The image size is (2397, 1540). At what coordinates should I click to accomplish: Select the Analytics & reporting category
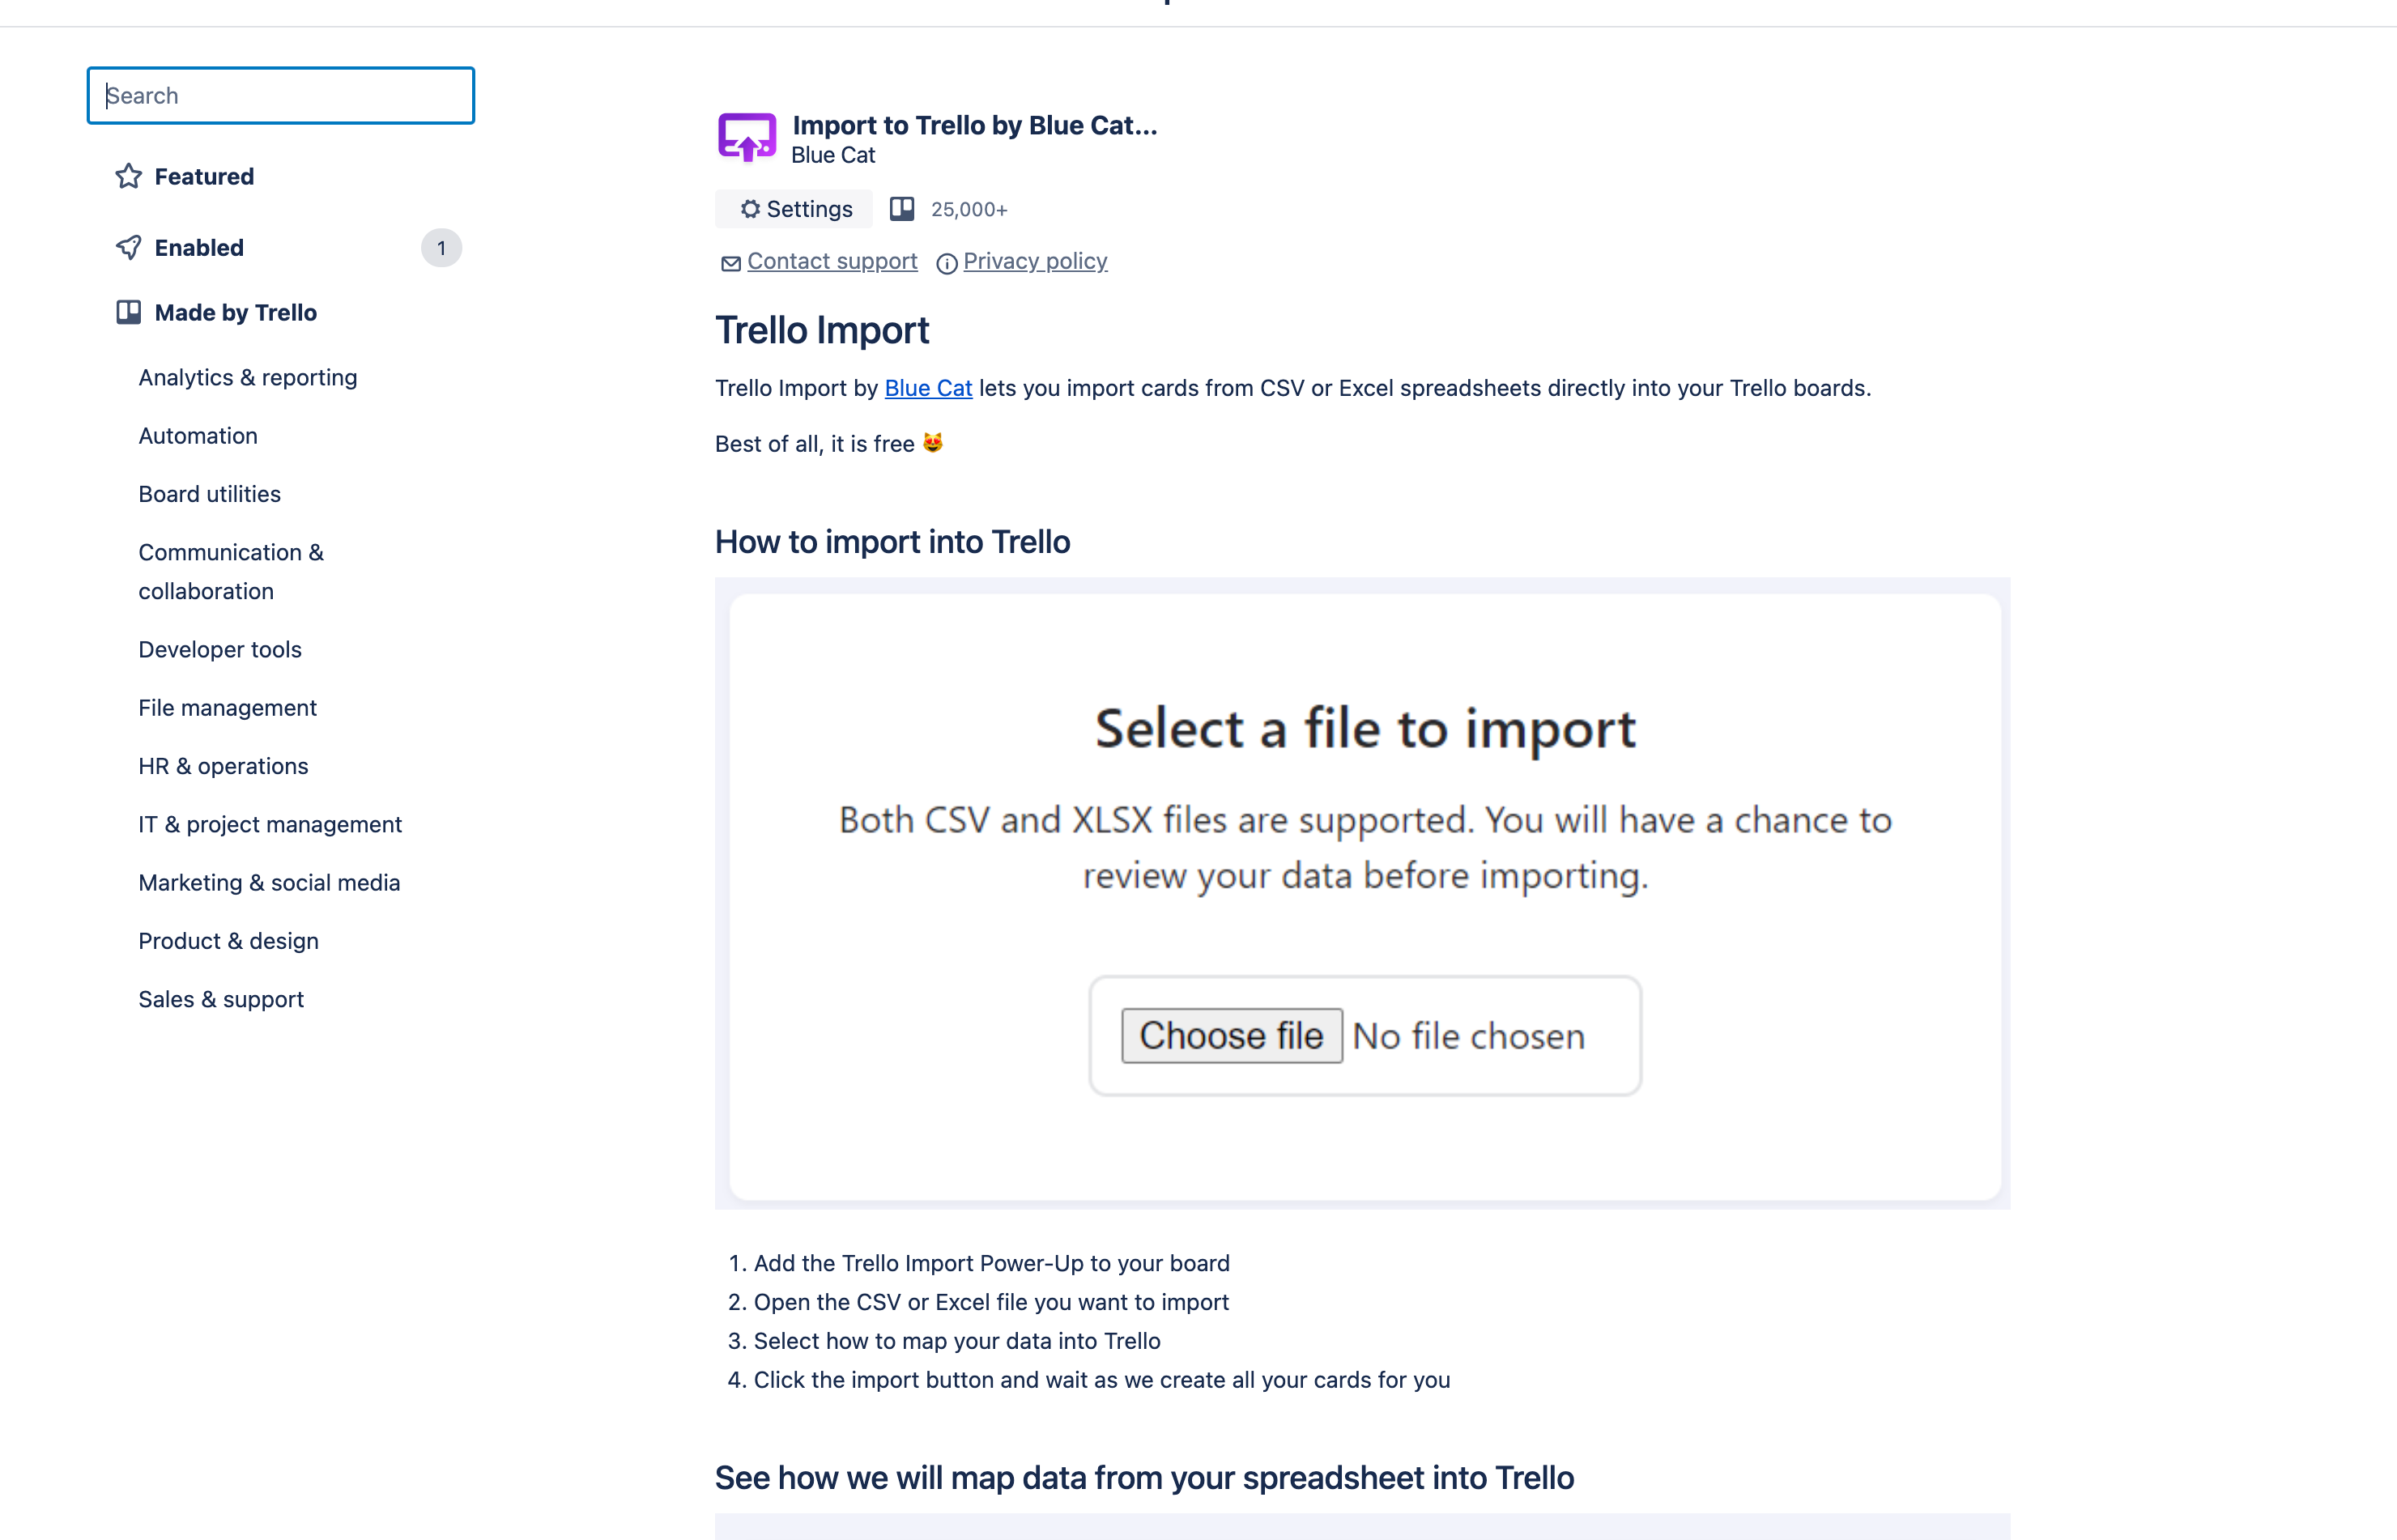tap(247, 377)
